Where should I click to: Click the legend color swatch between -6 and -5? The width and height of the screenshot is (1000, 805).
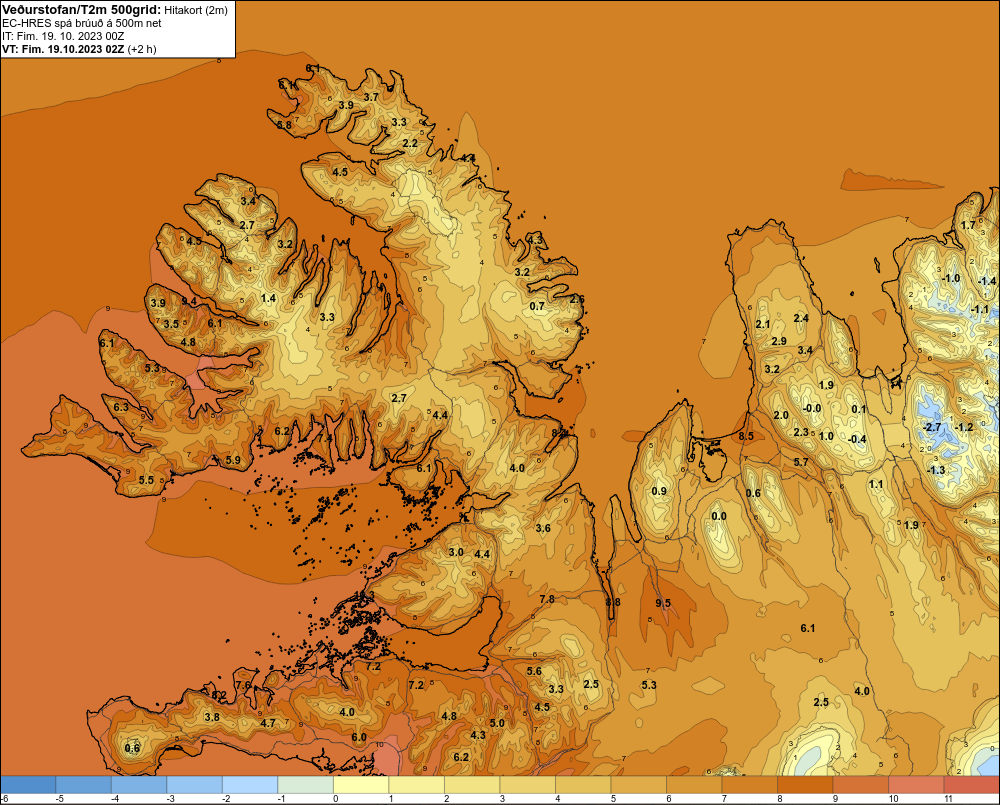tap(28, 784)
